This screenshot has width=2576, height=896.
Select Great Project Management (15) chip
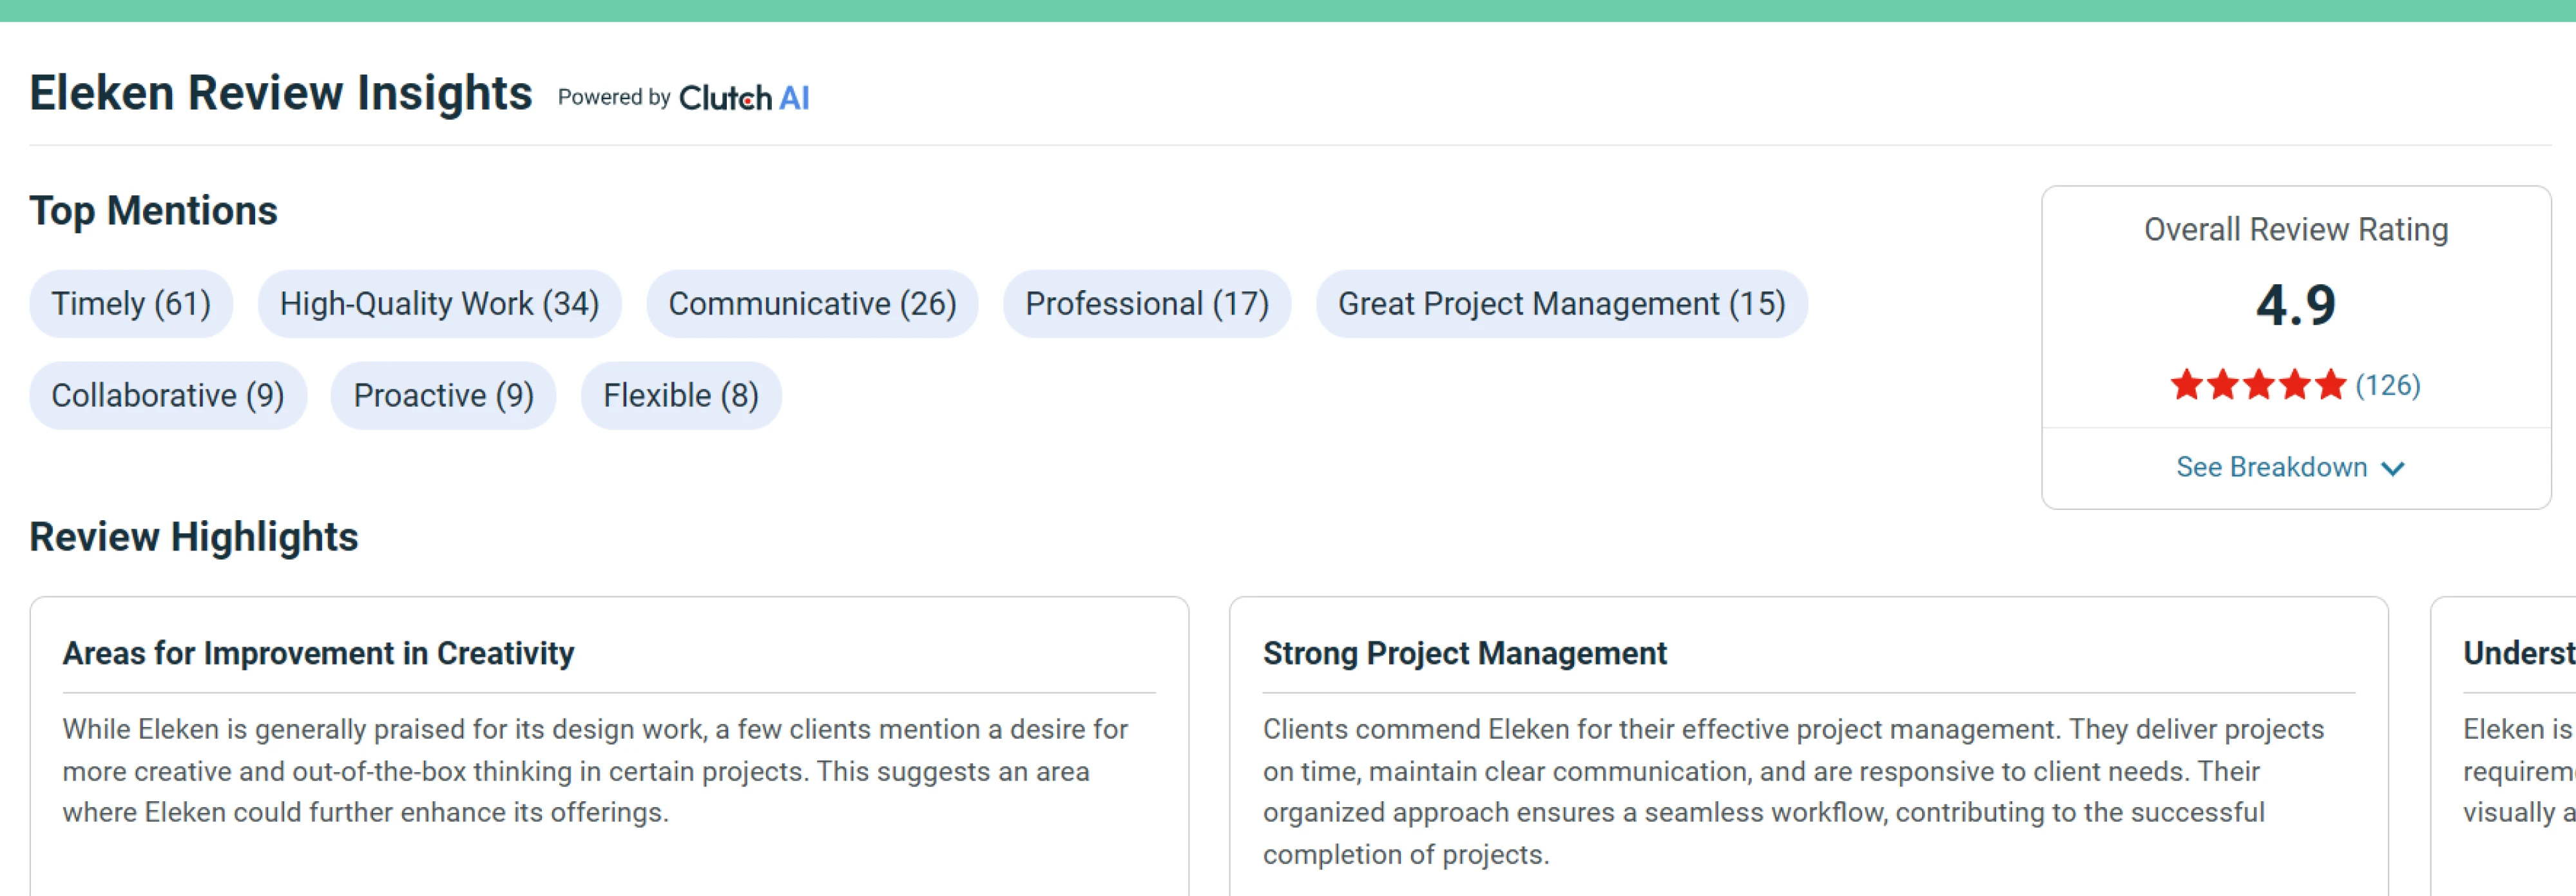(x=1561, y=304)
